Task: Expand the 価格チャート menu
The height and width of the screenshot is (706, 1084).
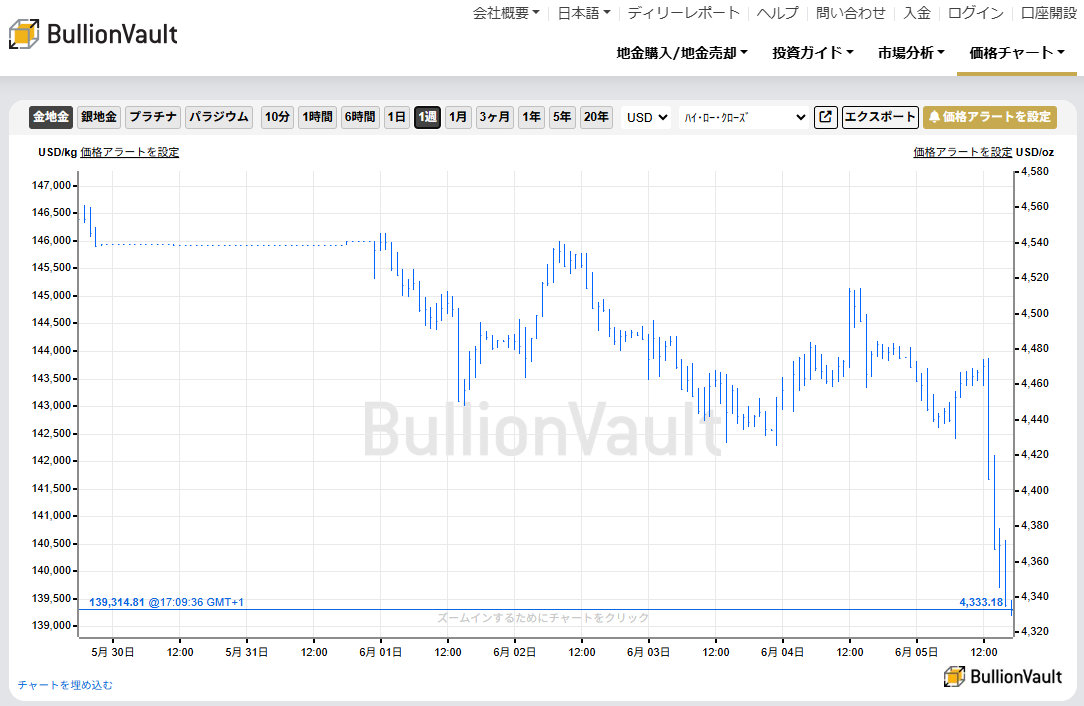Action: click(x=1017, y=53)
